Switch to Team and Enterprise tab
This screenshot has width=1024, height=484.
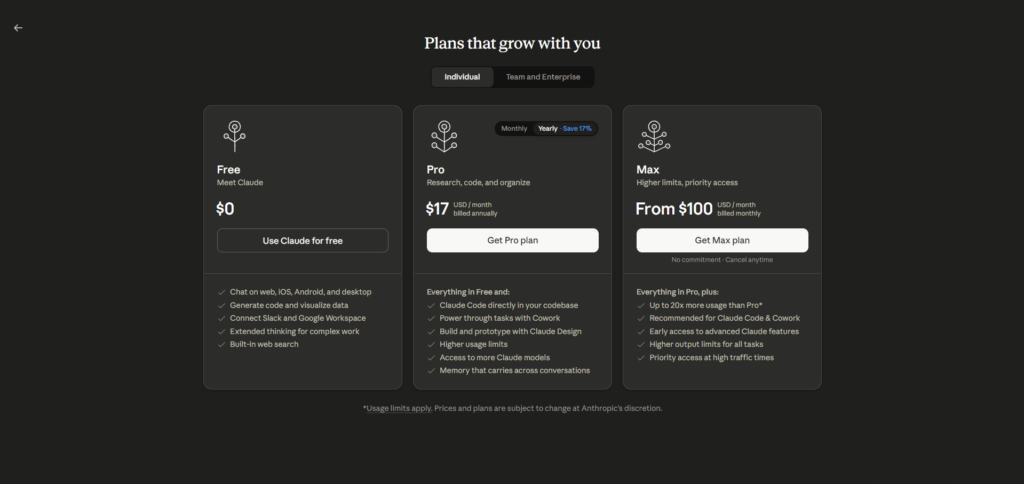(543, 77)
